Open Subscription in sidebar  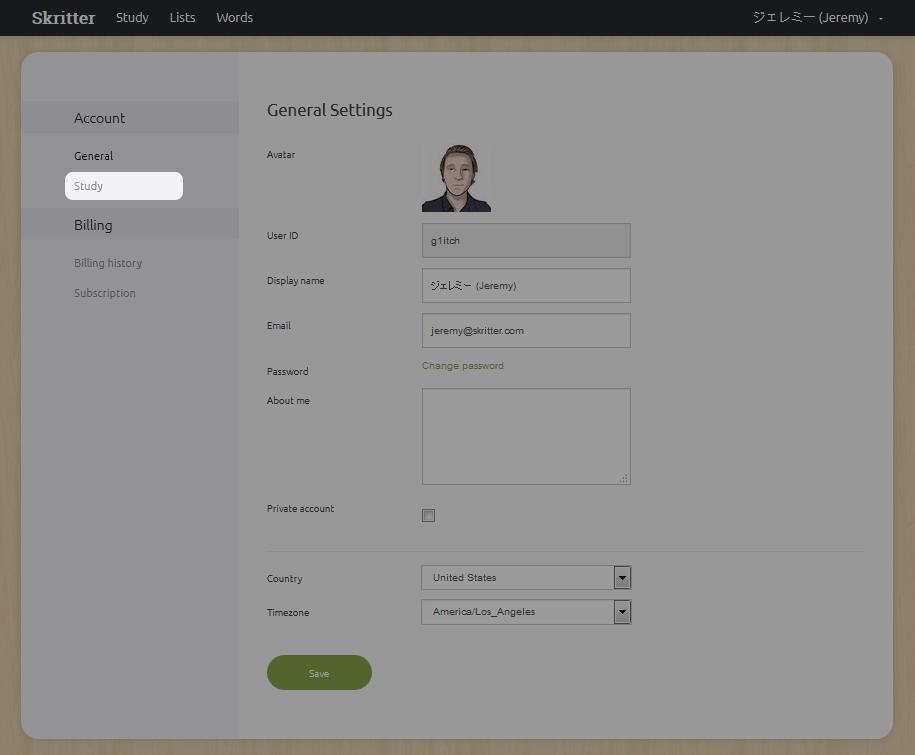click(x=104, y=293)
